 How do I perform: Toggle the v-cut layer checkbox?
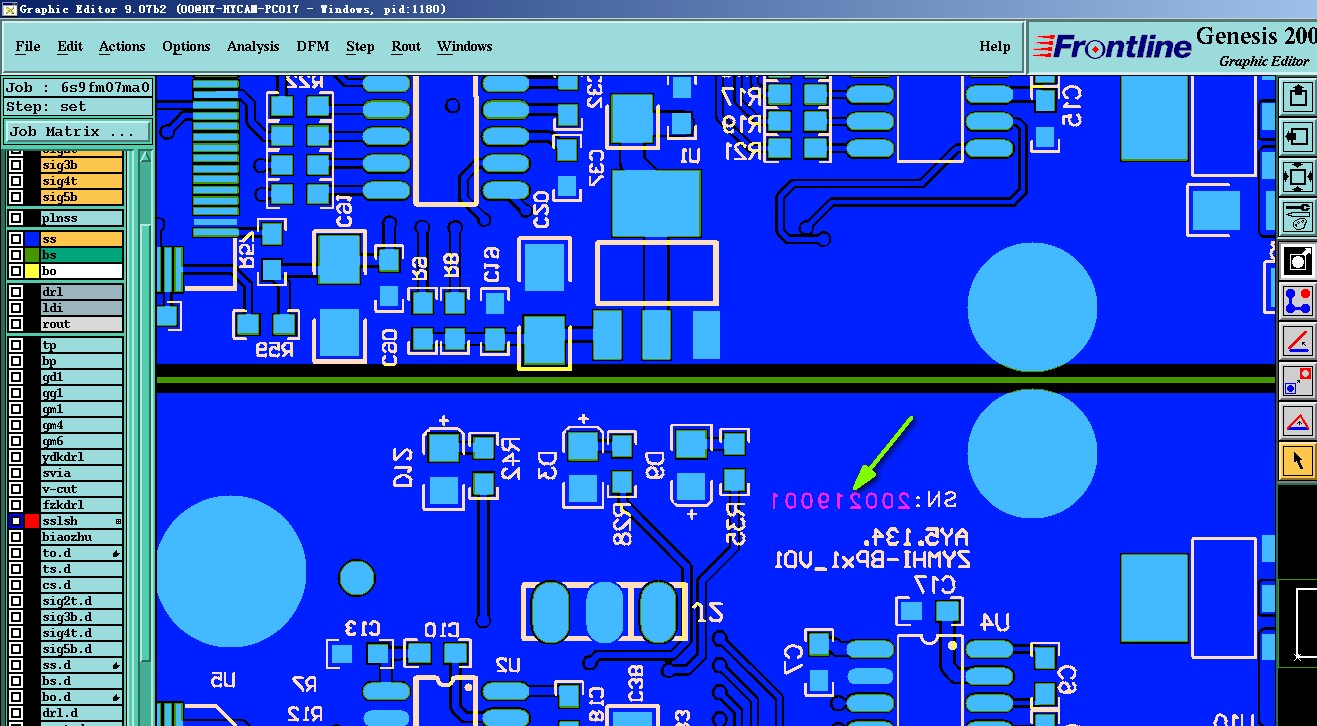click(16, 489)
